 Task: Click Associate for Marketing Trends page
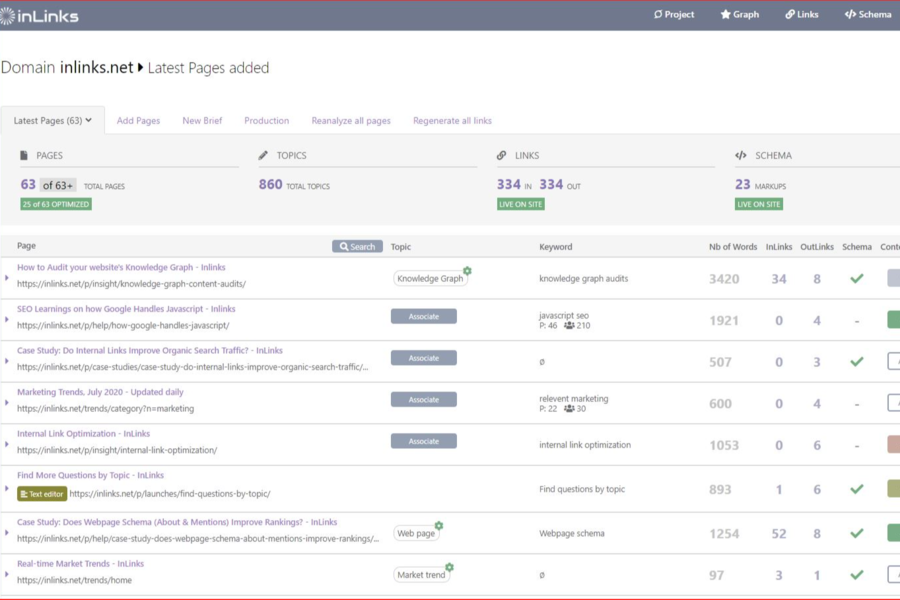(424, 400)
